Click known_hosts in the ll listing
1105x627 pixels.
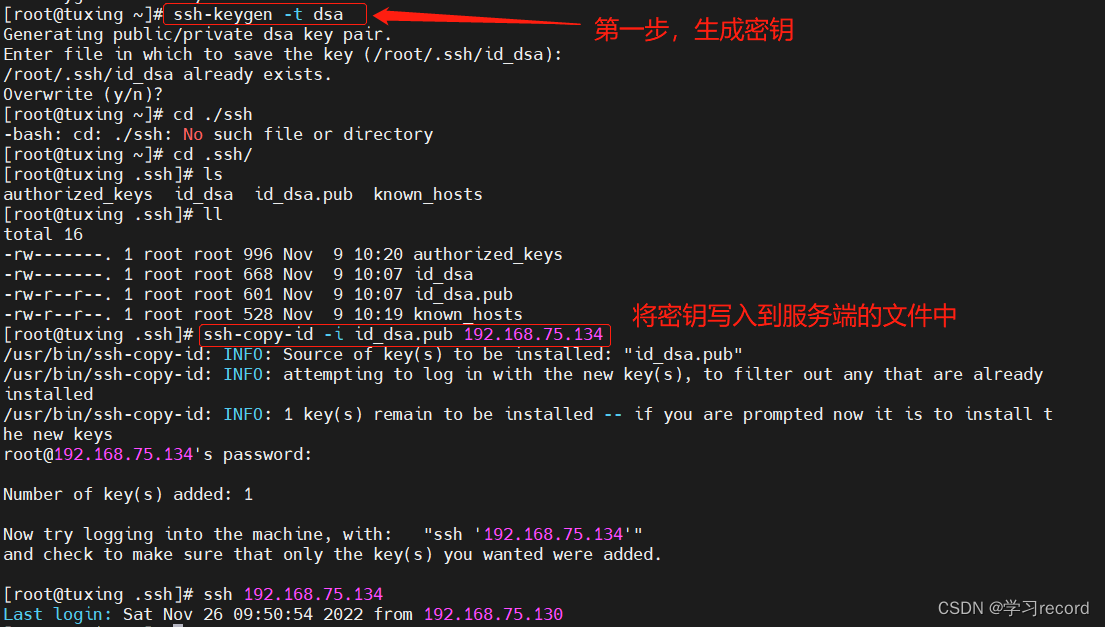468,314
